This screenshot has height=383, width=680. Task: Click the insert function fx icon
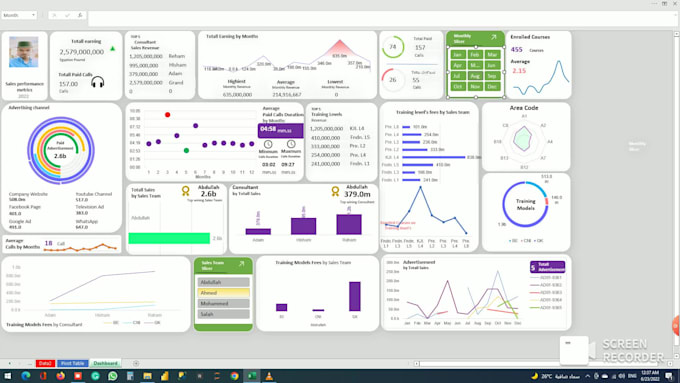(80, 15)
